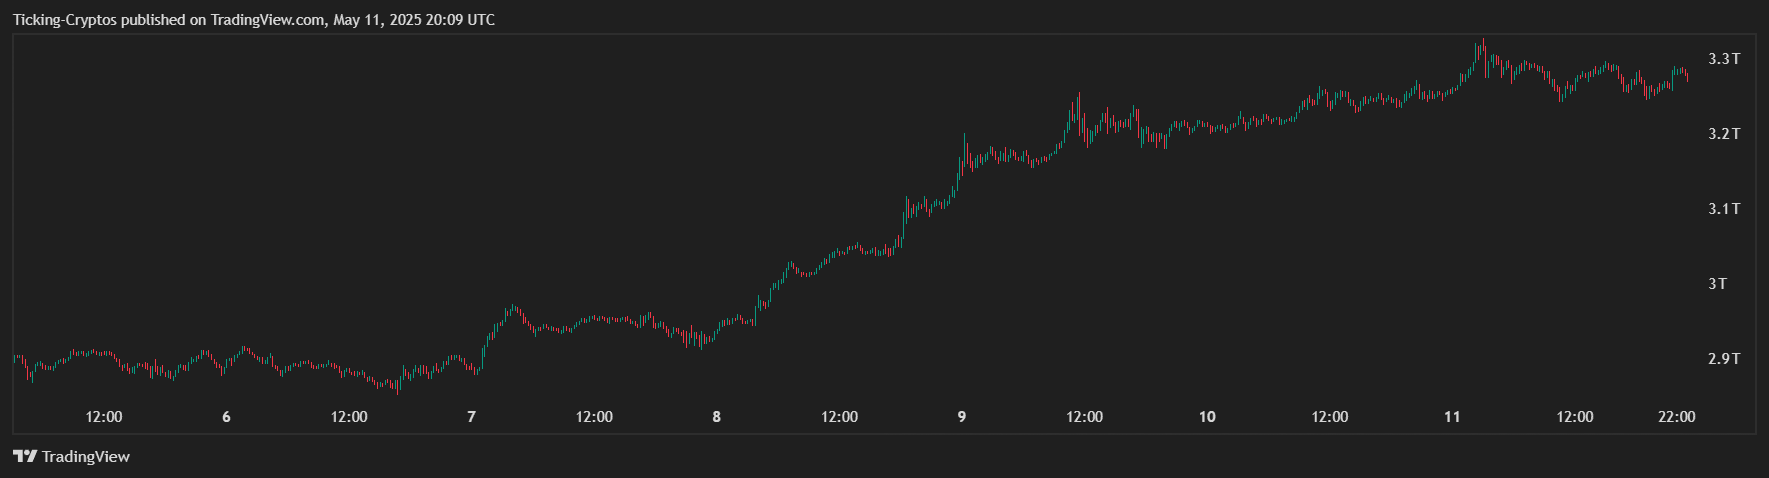This screenshot has height=478, width=1769.
Task: Click the 3.1T price axis label
Action: tap(1724, 209)
